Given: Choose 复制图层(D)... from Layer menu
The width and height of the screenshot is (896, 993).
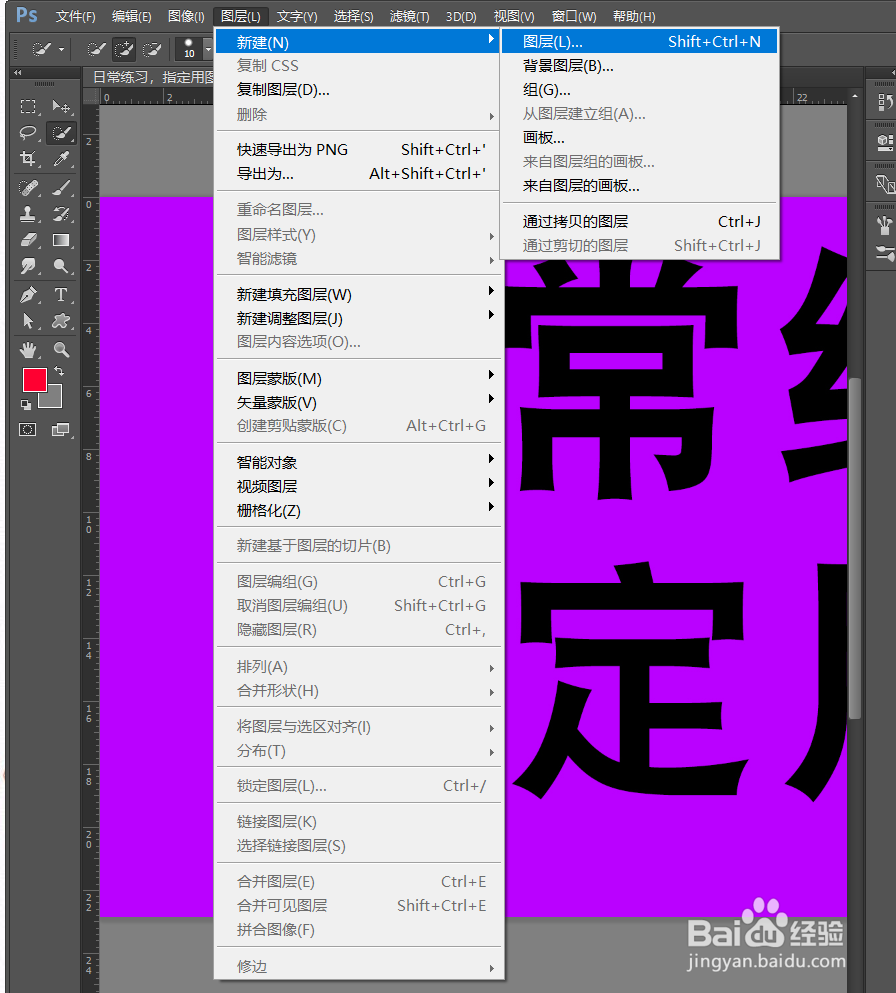Looking at the screenshot, I should click(359, 90).
